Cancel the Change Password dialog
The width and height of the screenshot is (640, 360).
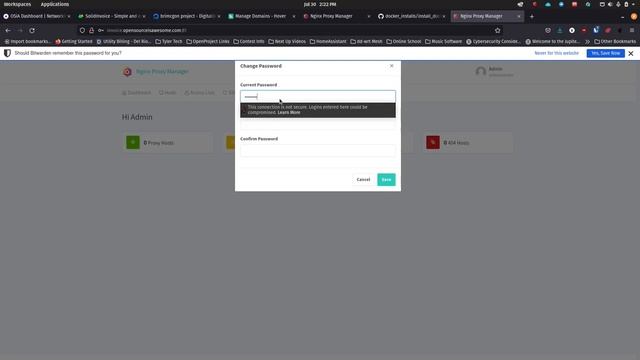tap(363, 180)
